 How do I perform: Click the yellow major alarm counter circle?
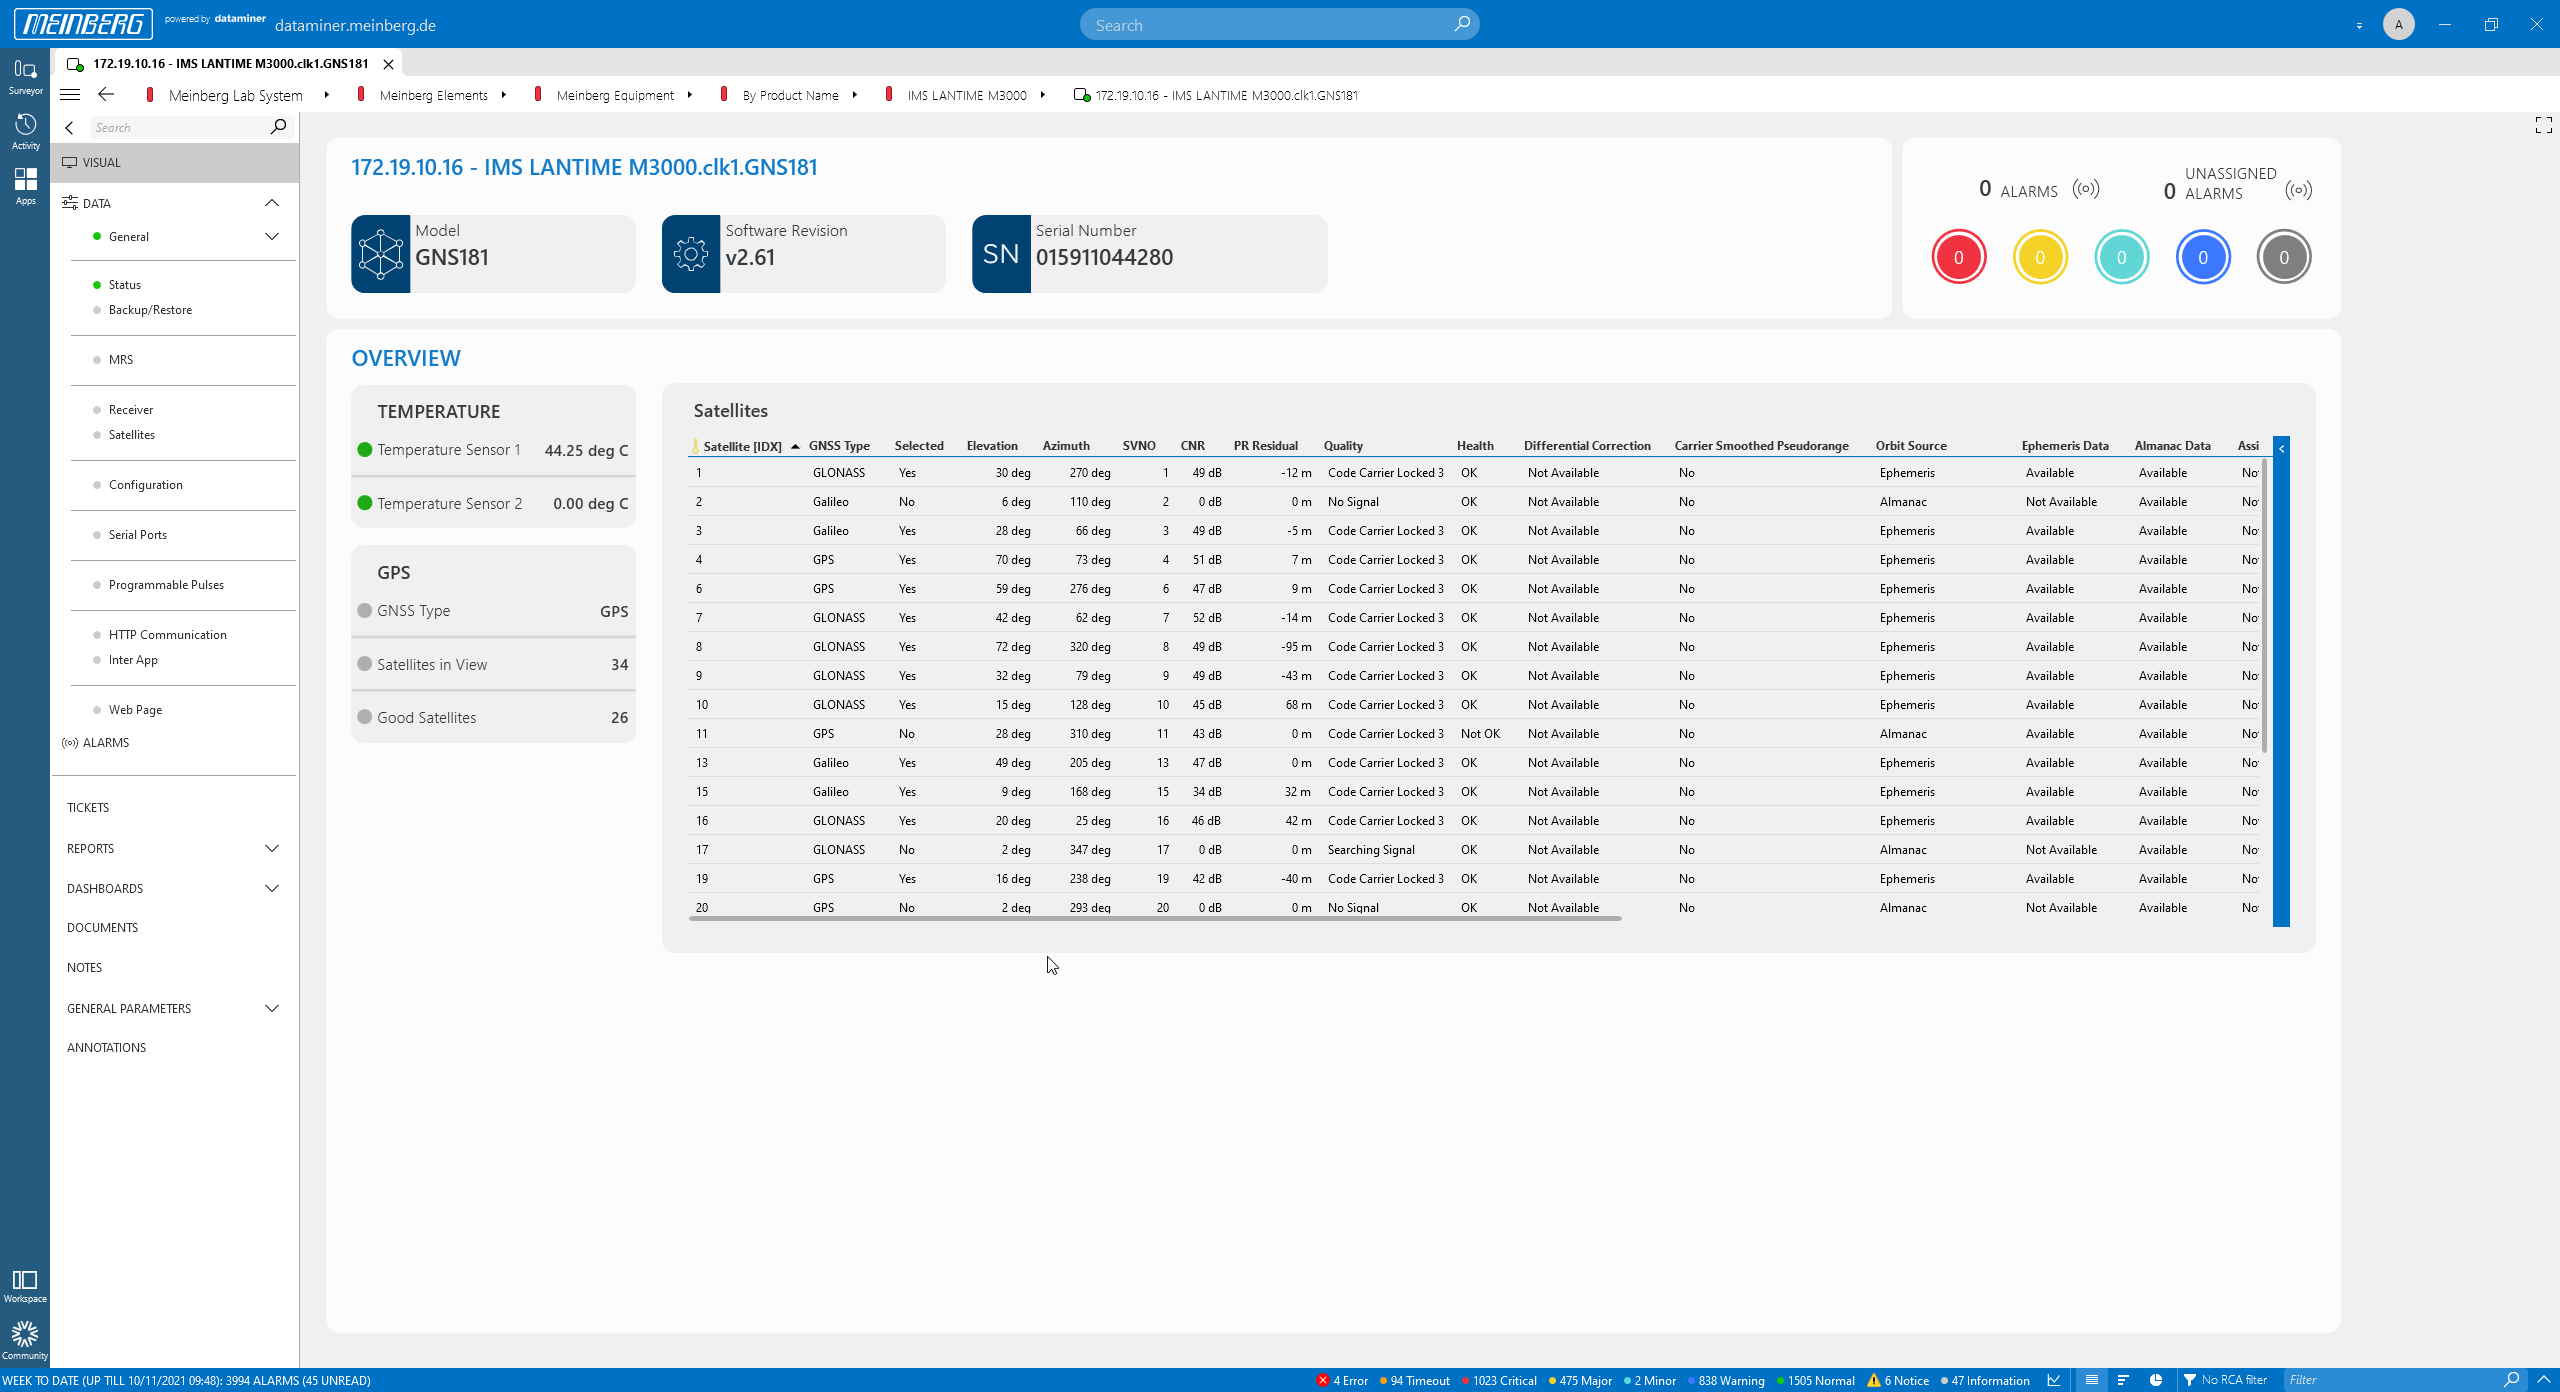(x=2039, y=257)
